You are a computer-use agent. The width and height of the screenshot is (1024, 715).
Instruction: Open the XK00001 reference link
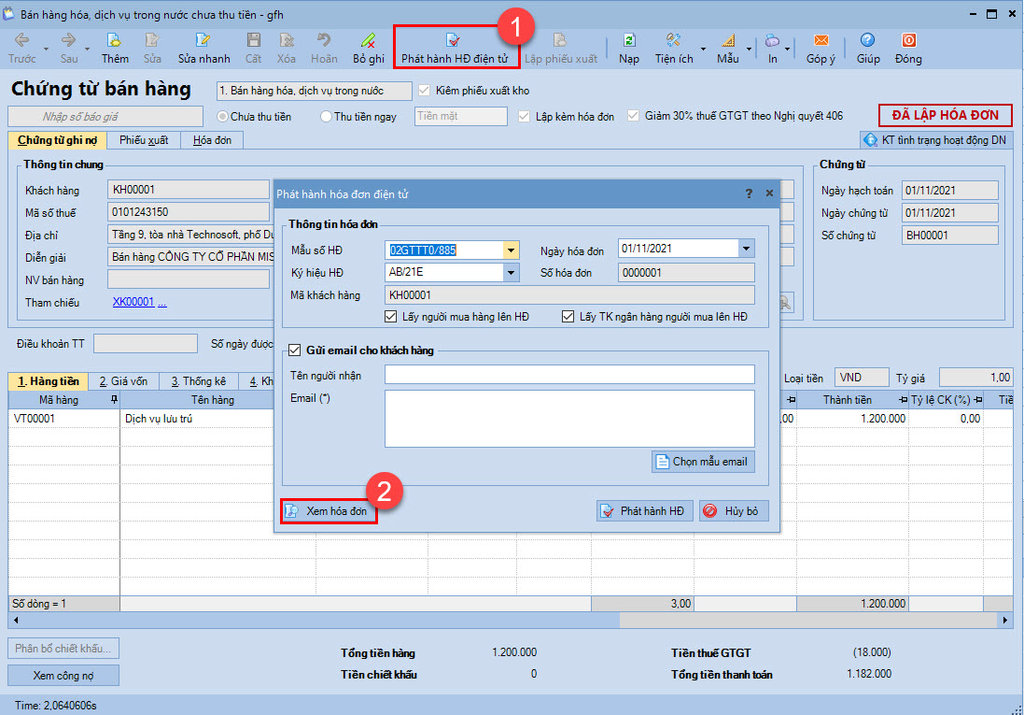pyautogui.click(x=133, y=302)
